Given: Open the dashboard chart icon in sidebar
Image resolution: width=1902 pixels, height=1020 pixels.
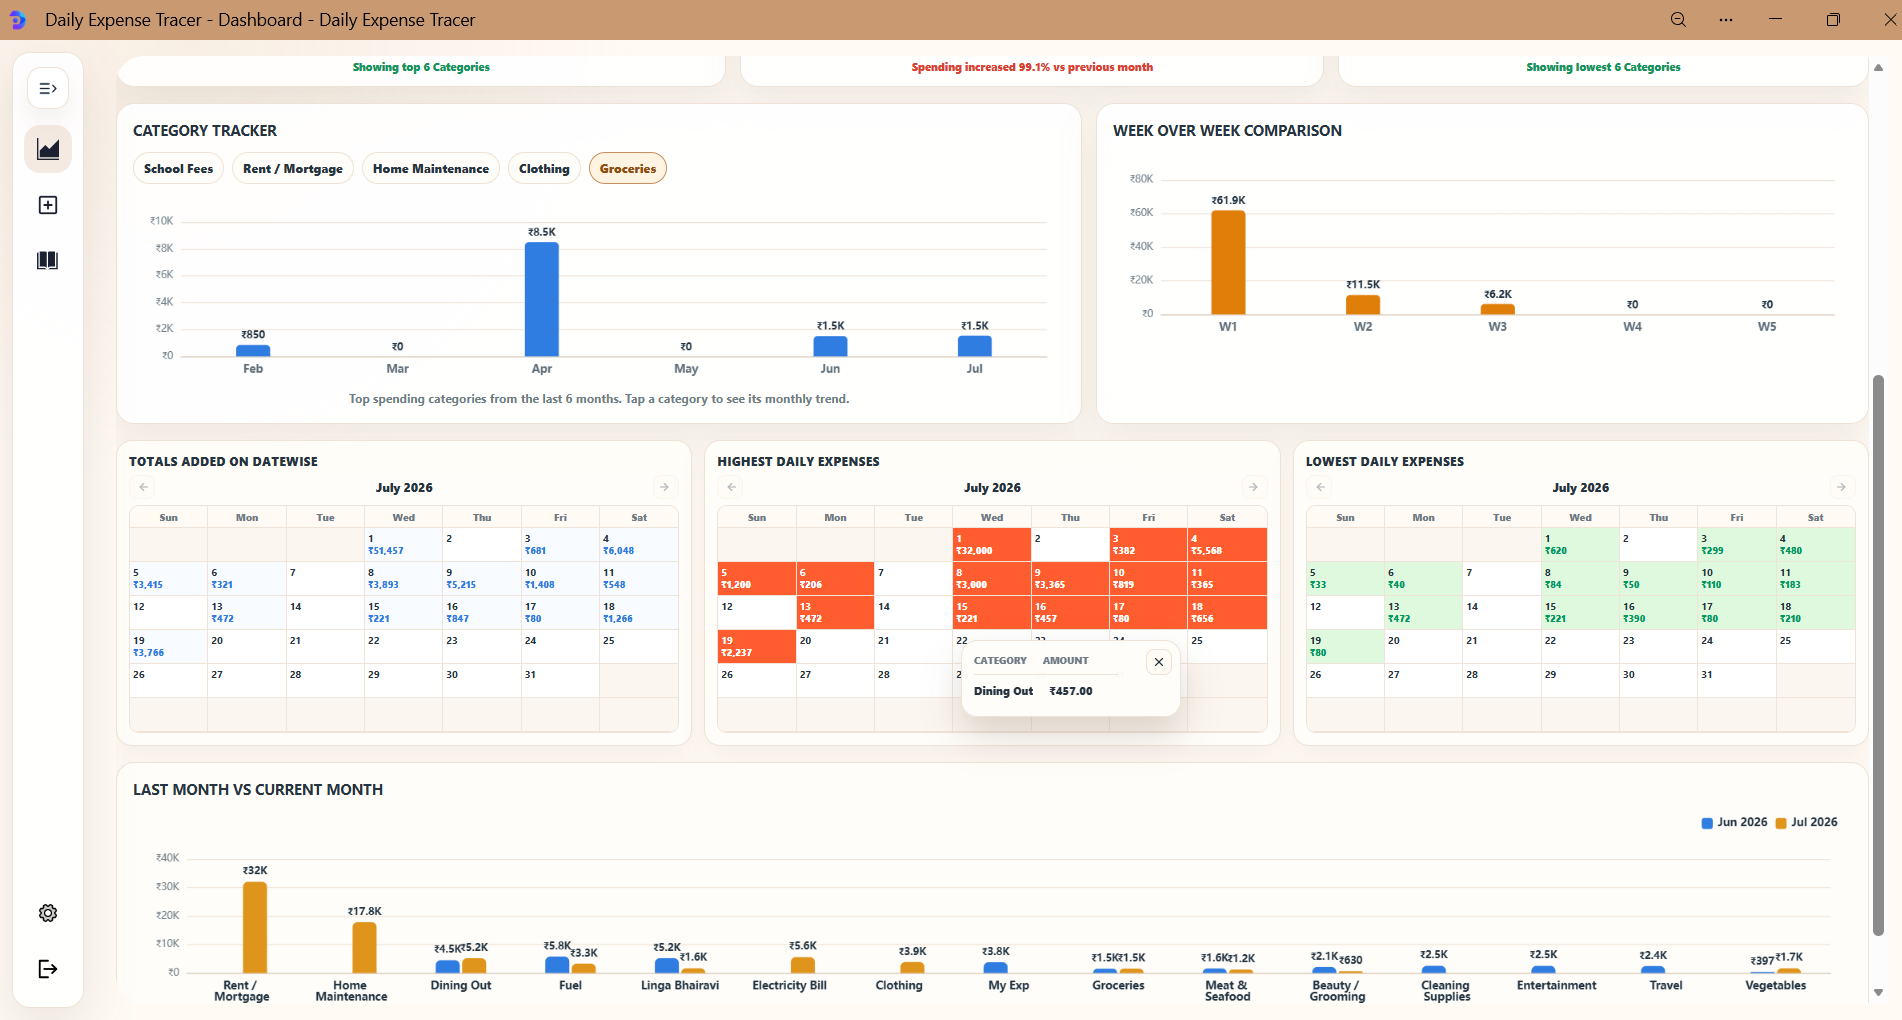Looking at the screenshot, I should click(x=48, y=149).
